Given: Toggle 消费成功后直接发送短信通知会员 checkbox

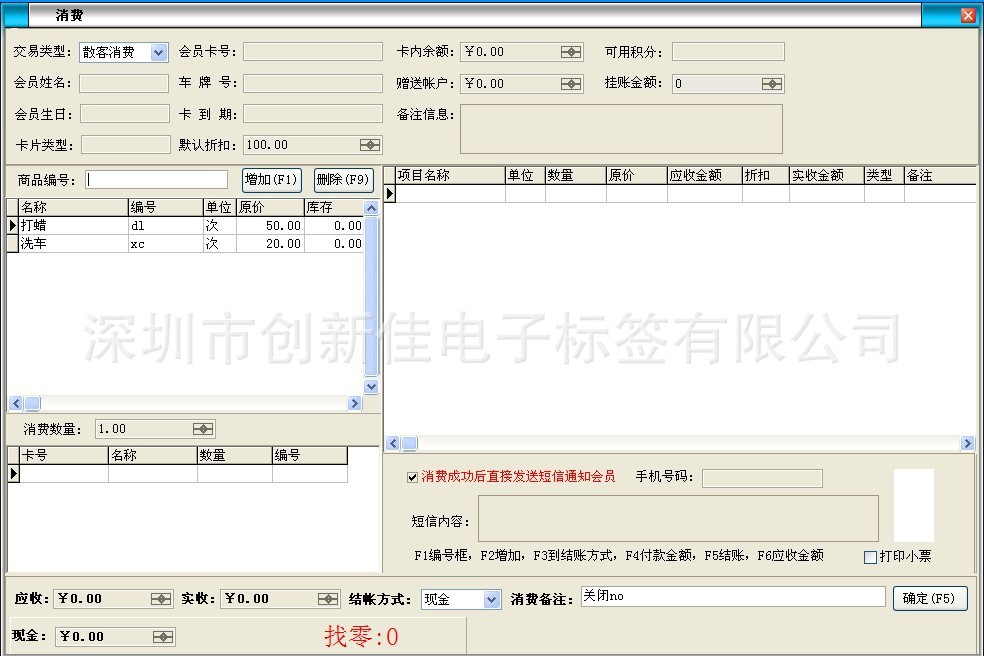Looking at the screenshot, I should point(412,477).
